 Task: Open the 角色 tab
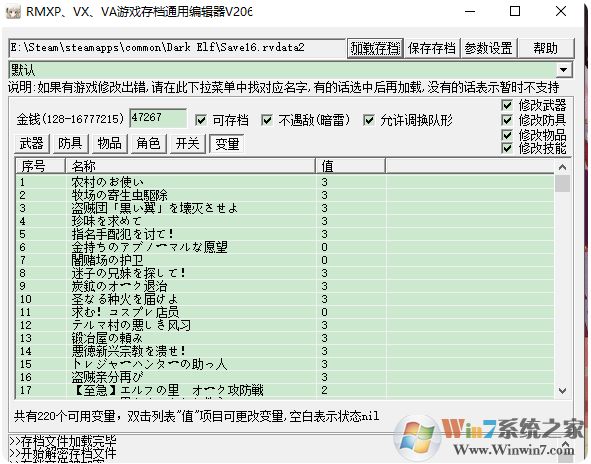click(x=149, y=144)
